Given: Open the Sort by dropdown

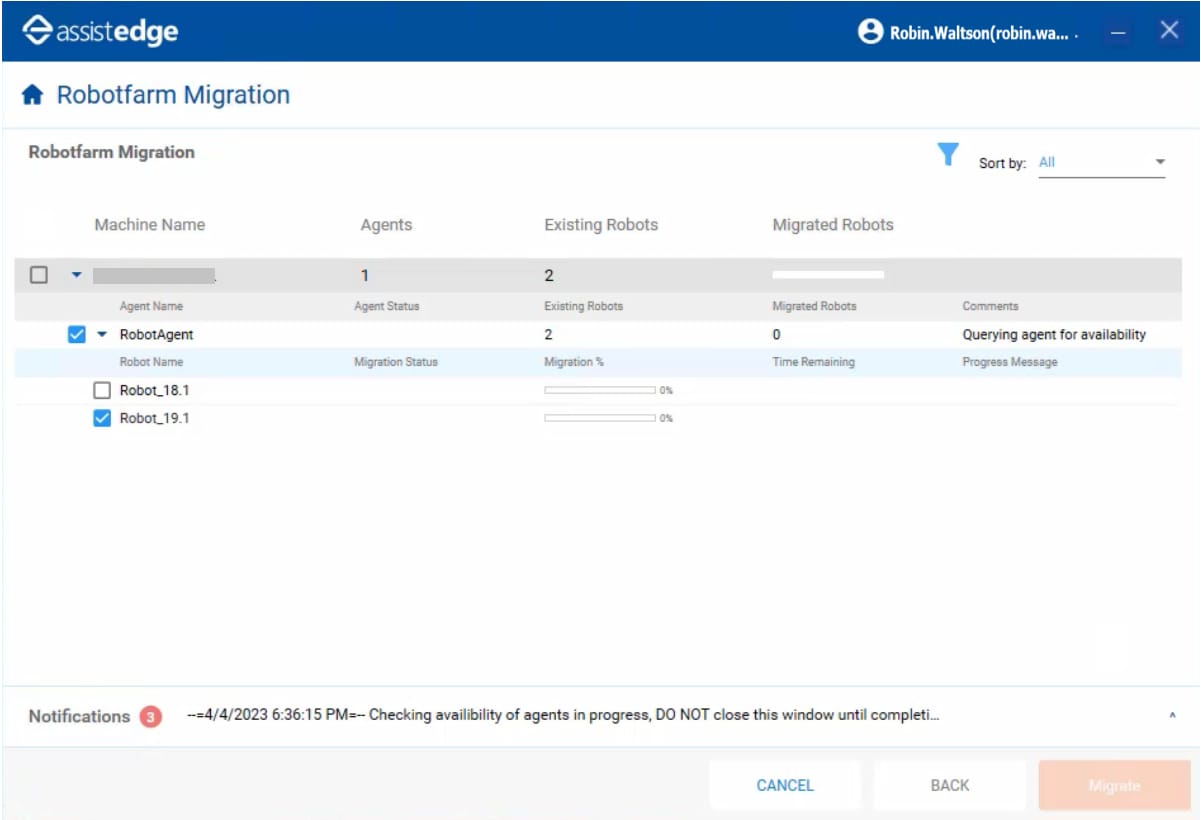Looking at the screenshot, I should pos(1101,162).
